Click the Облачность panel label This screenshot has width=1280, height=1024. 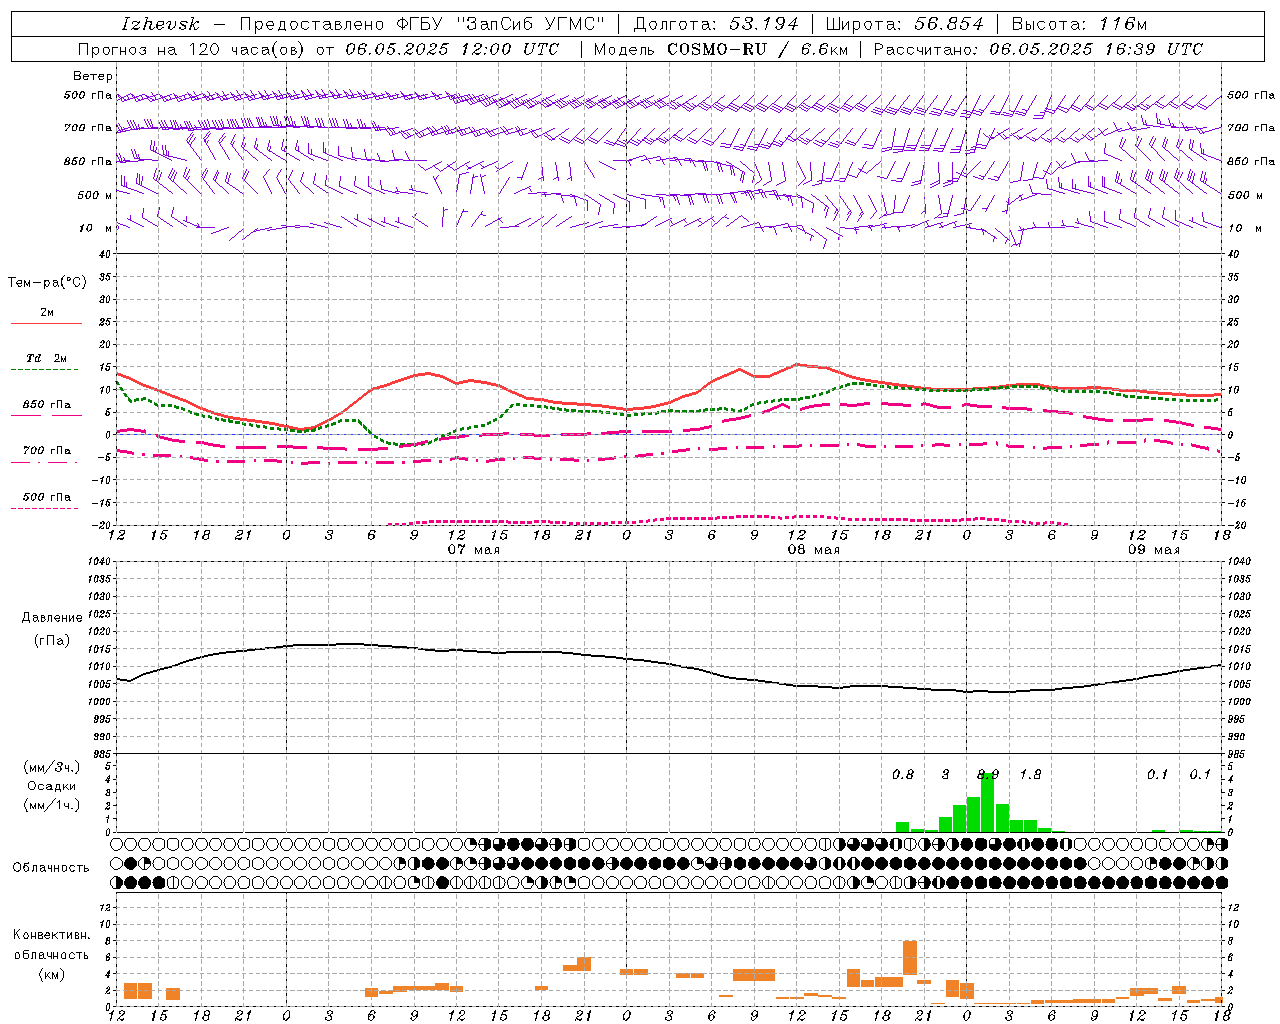(x=51, y=868)
